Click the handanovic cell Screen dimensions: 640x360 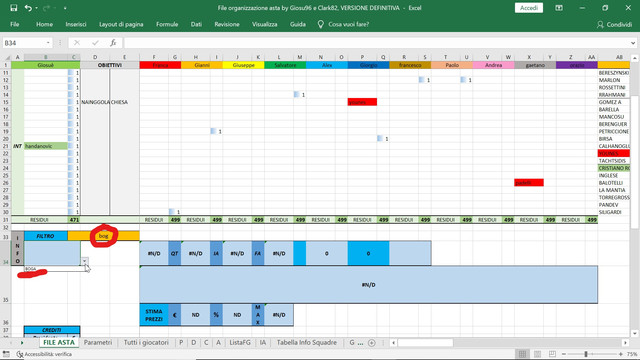[x=46, y=146]
